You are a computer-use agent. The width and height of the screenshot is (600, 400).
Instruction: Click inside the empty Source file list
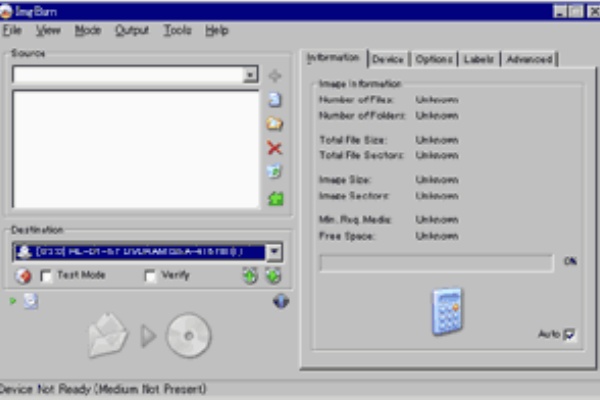135,150
